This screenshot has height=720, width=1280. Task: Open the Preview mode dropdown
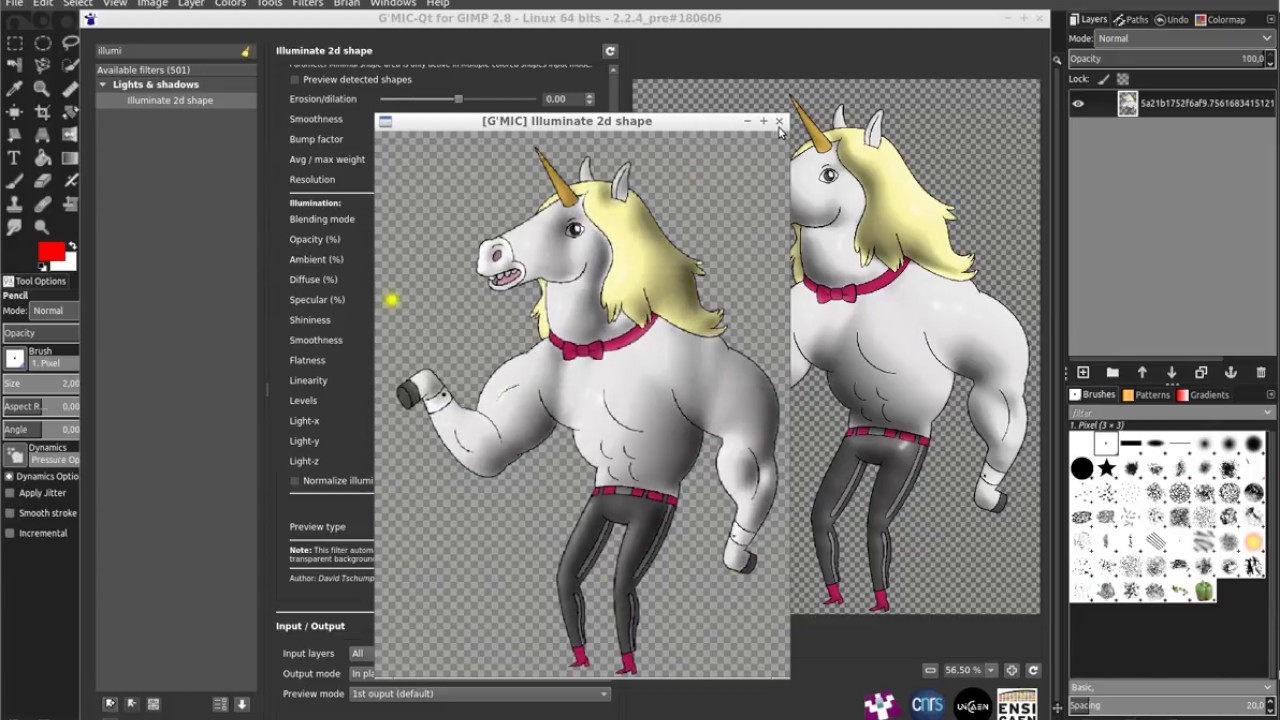(479, 694)
